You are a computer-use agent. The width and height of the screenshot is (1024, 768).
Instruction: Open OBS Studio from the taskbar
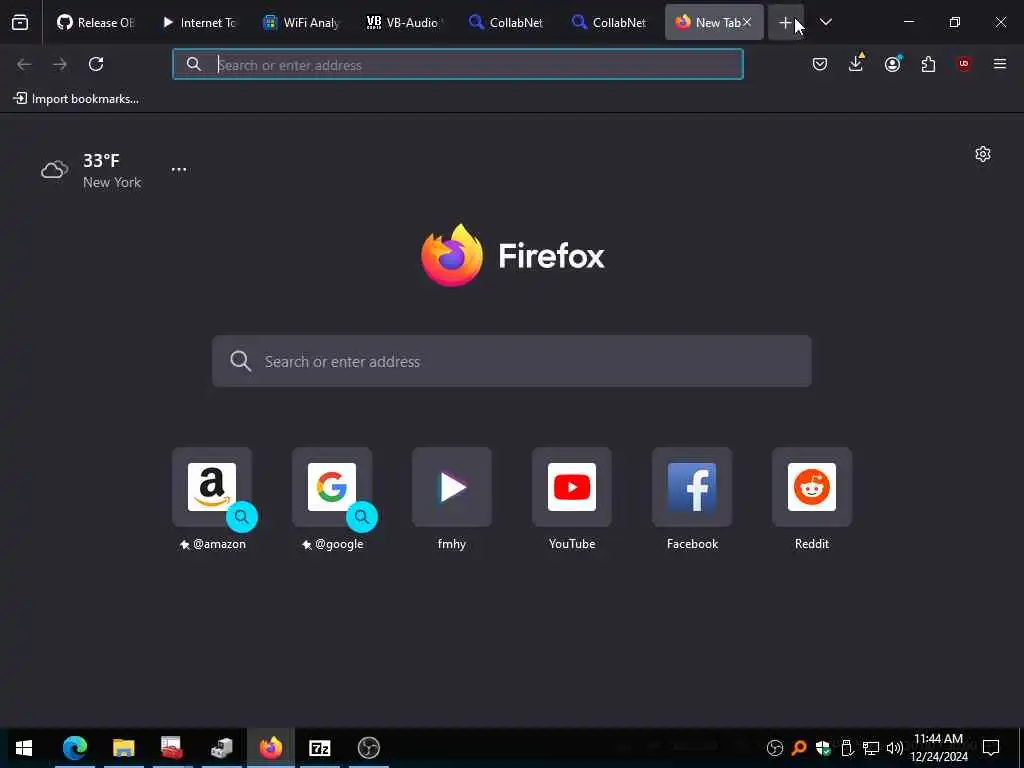pos(368,748)
